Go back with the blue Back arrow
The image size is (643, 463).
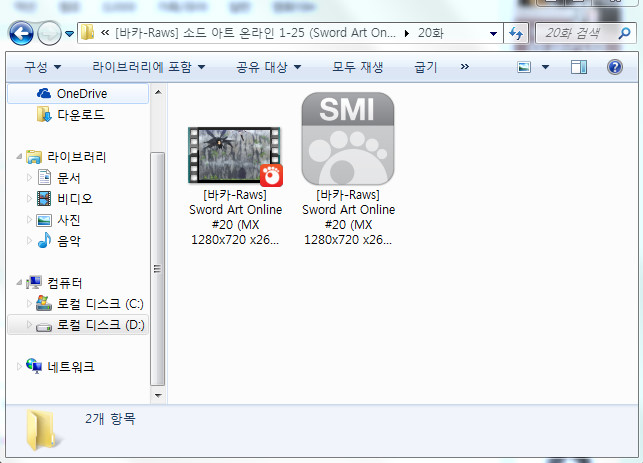(x=21, y=33)
